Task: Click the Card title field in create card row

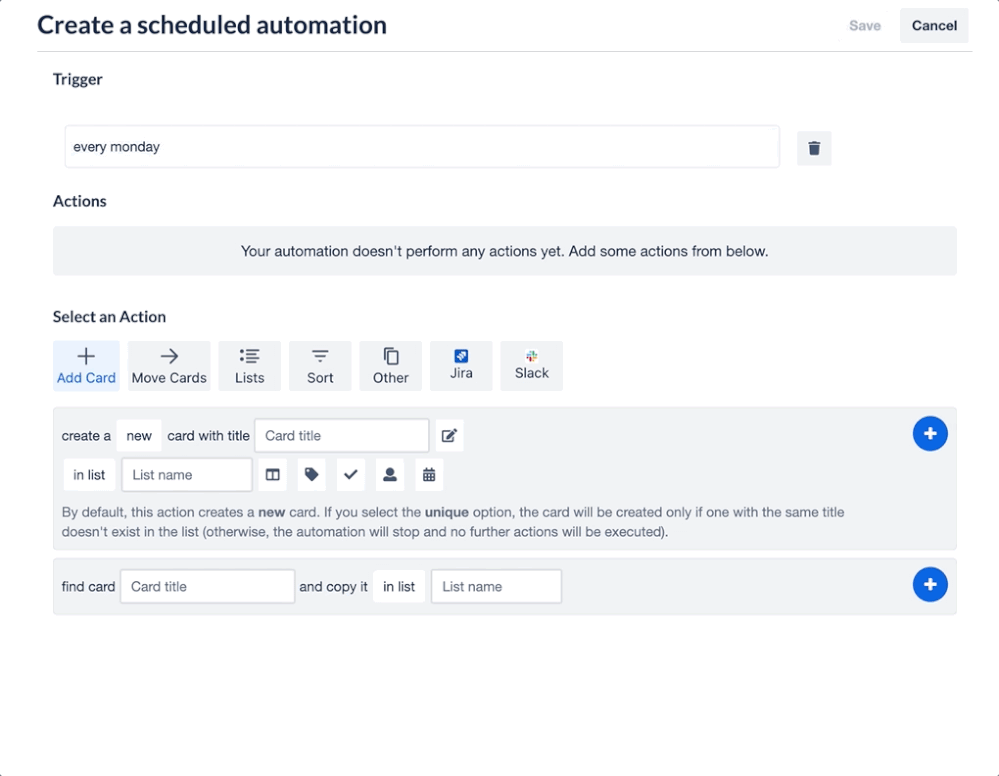Action: pyautogui.click(x=341, y=436)
